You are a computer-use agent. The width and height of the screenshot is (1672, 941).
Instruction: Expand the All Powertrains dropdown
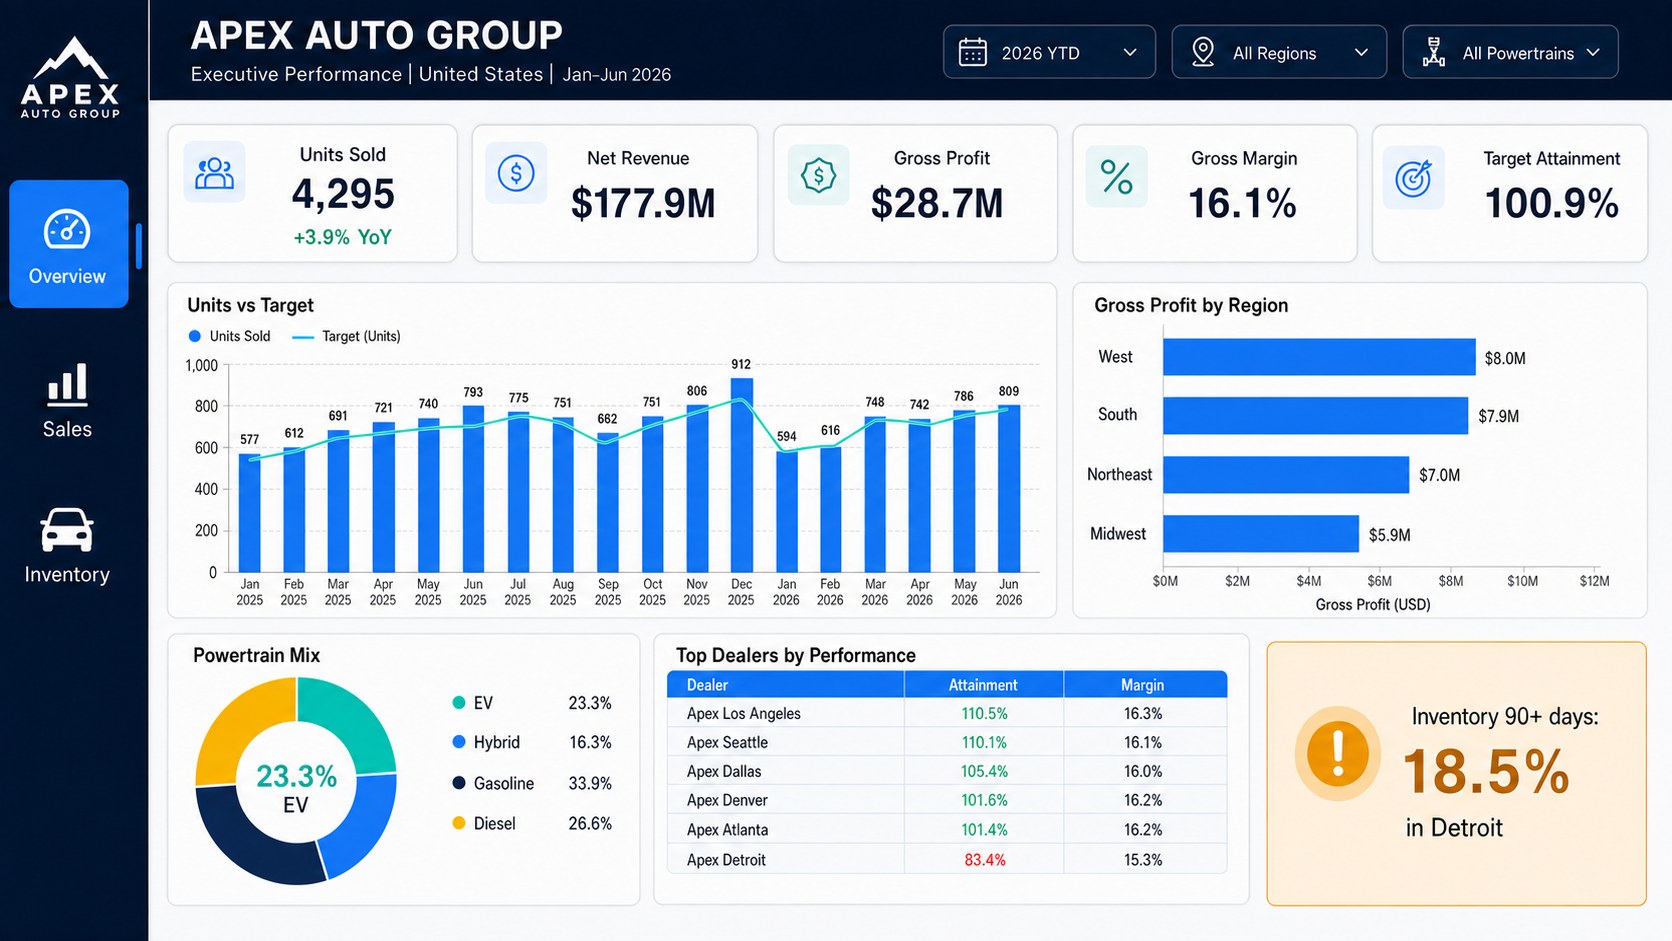tap(1510, 52)
